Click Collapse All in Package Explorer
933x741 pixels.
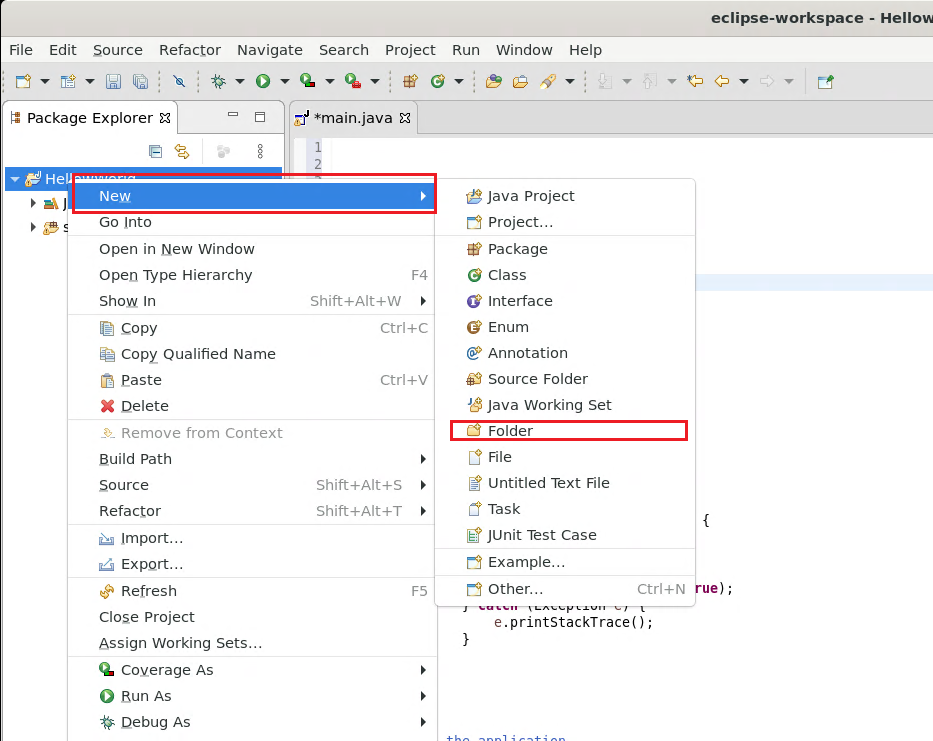tap(155, 152)
